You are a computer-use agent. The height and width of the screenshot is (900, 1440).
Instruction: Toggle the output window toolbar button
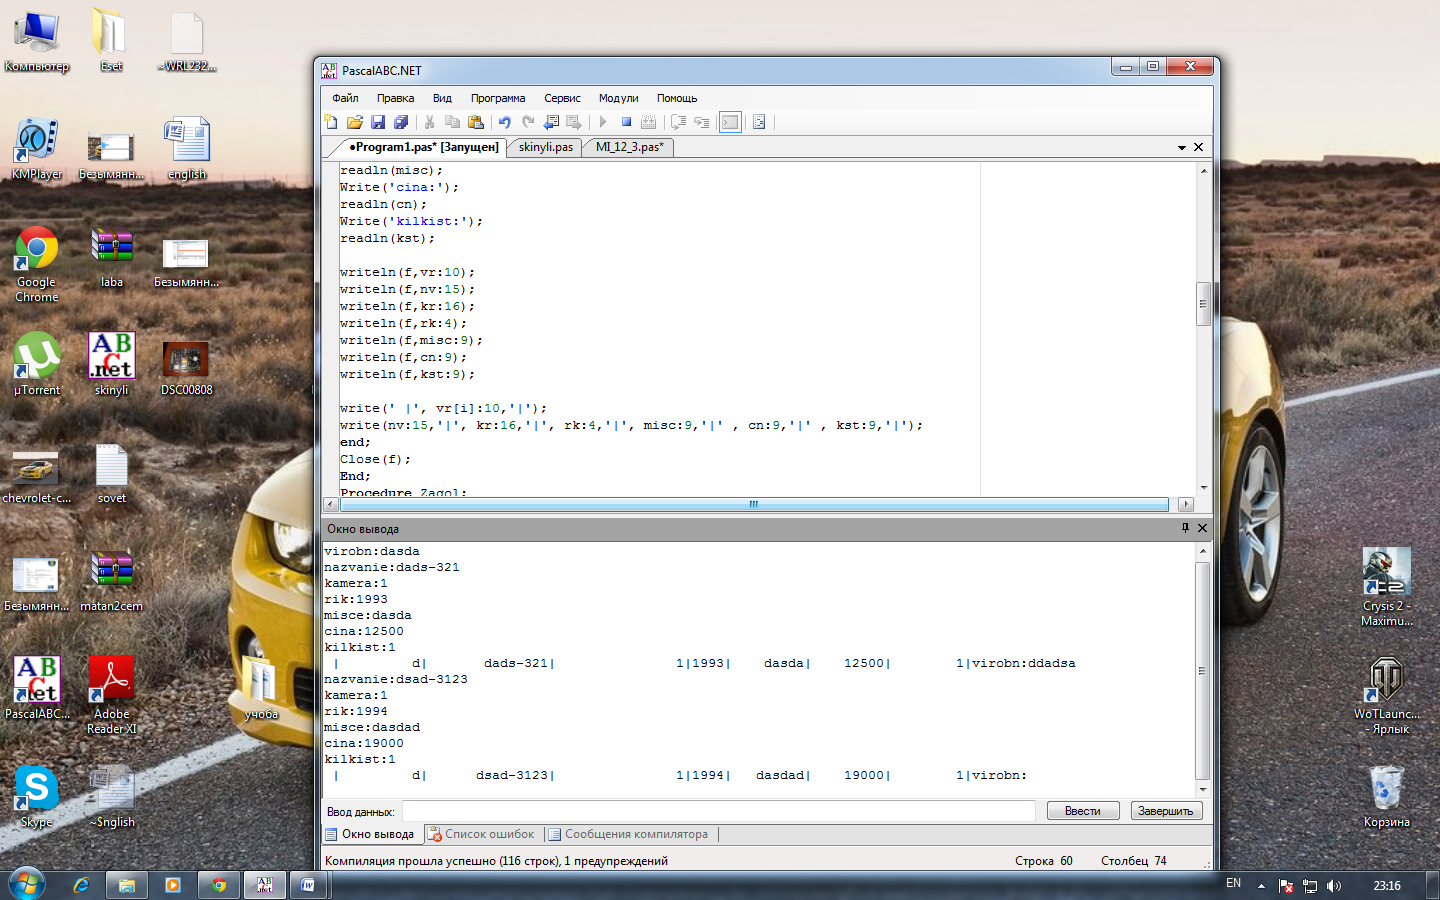tap(730, 122)
